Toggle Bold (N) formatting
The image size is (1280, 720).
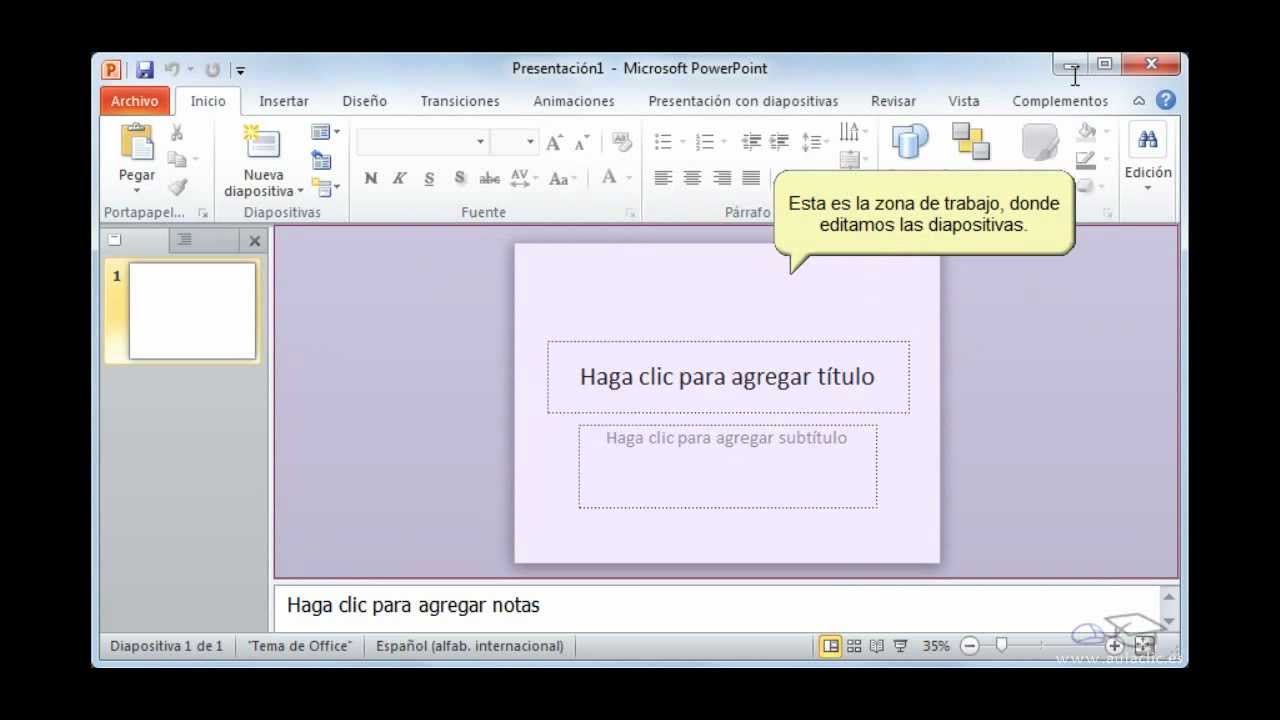coord(371,178)
